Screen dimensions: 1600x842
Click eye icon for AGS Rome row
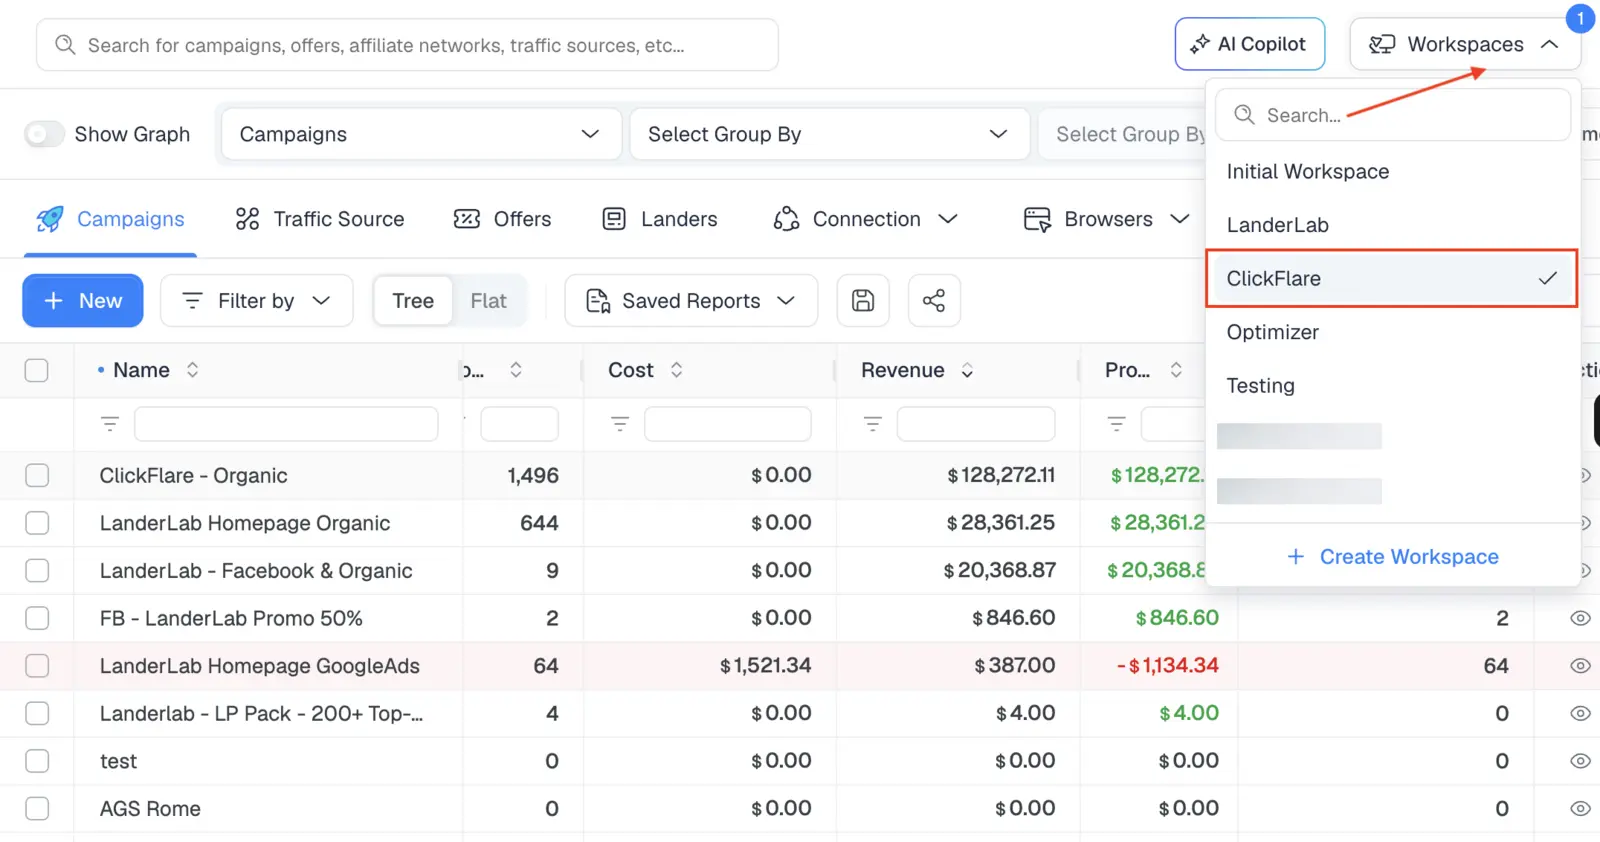[1580, 809]
